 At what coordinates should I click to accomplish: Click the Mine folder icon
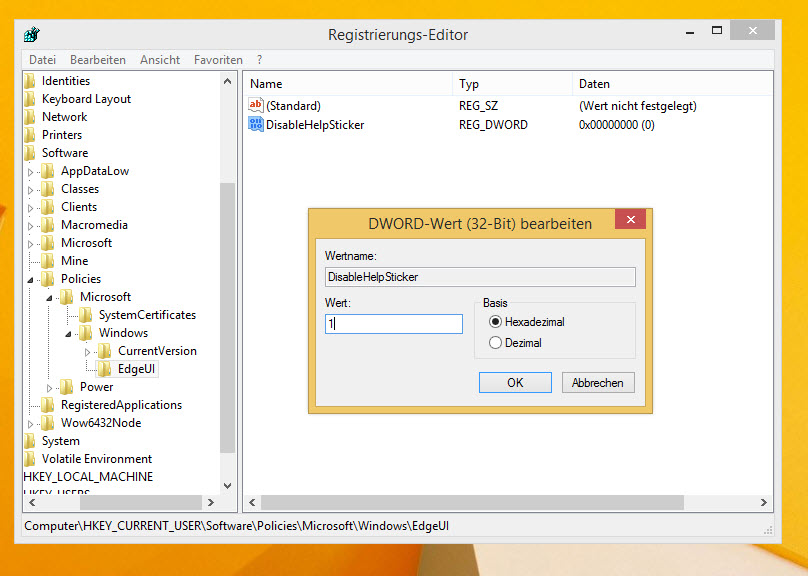click(x=47, y=260)
